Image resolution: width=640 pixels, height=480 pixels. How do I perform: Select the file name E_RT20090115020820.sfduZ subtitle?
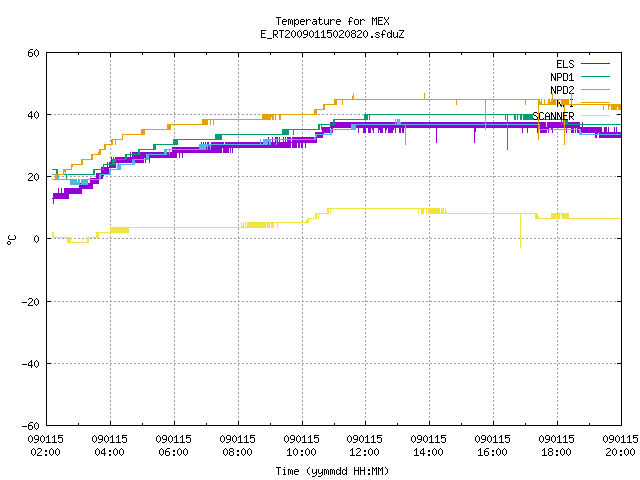coord(332,34)
